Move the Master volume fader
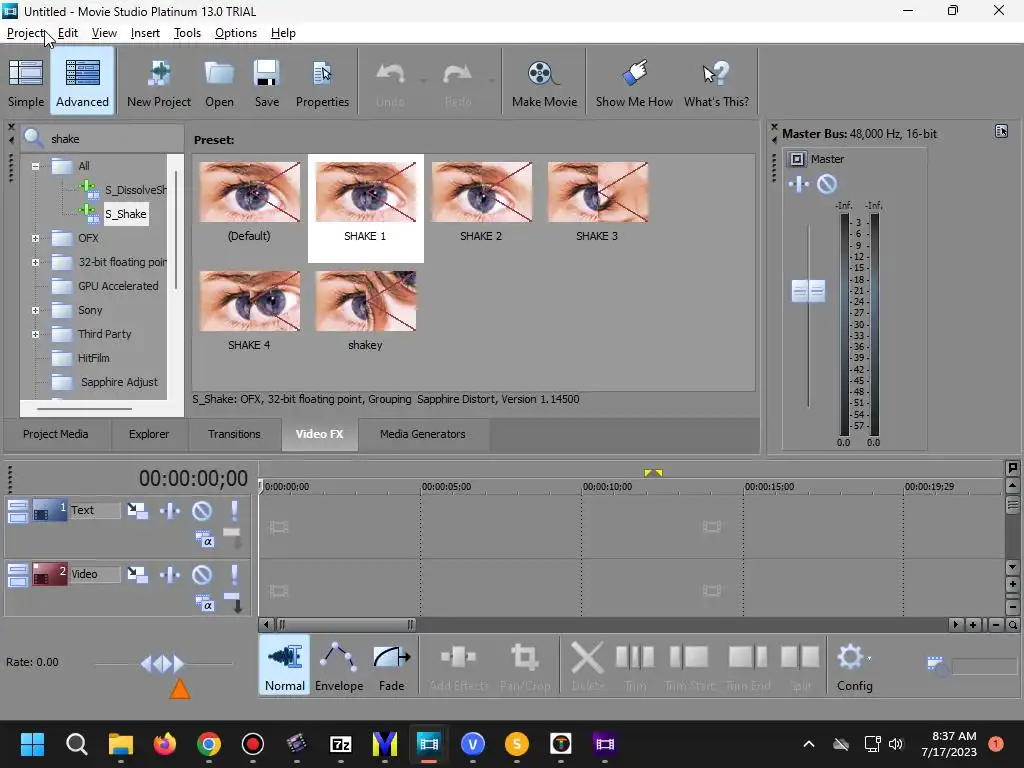This screenshot has width=1024, height=768. pyautogui.click(x=808, y=291)
